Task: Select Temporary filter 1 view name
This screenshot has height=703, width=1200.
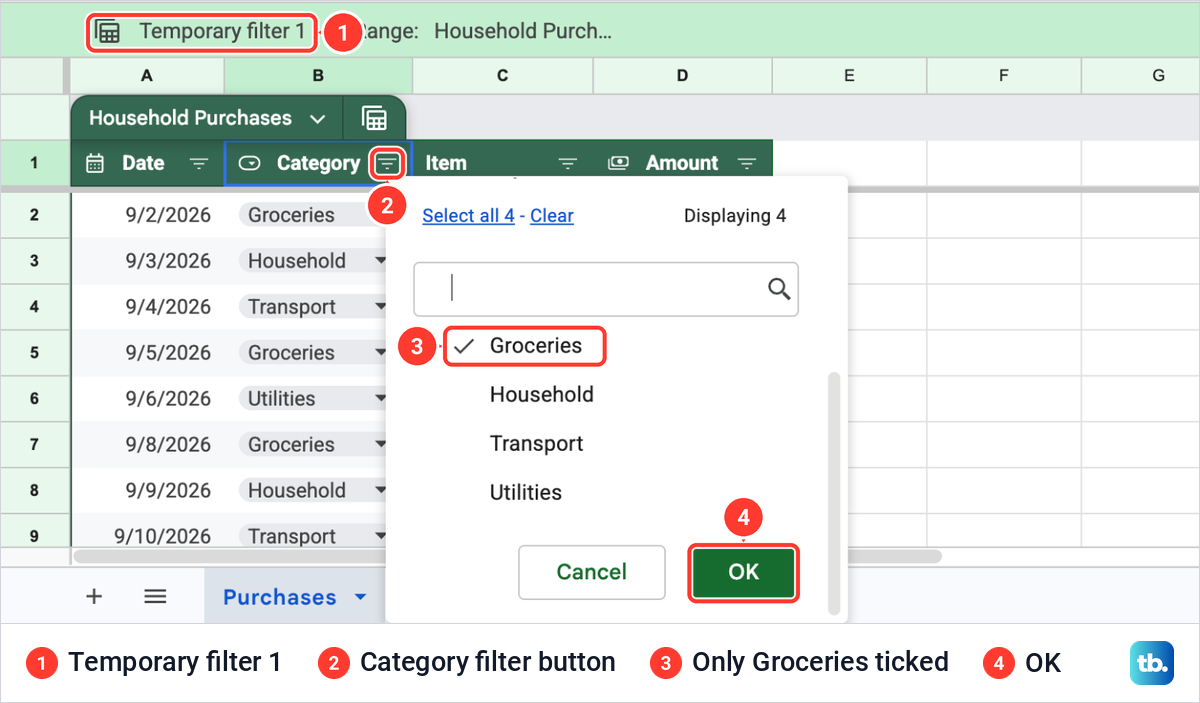Action: point(222,31)
